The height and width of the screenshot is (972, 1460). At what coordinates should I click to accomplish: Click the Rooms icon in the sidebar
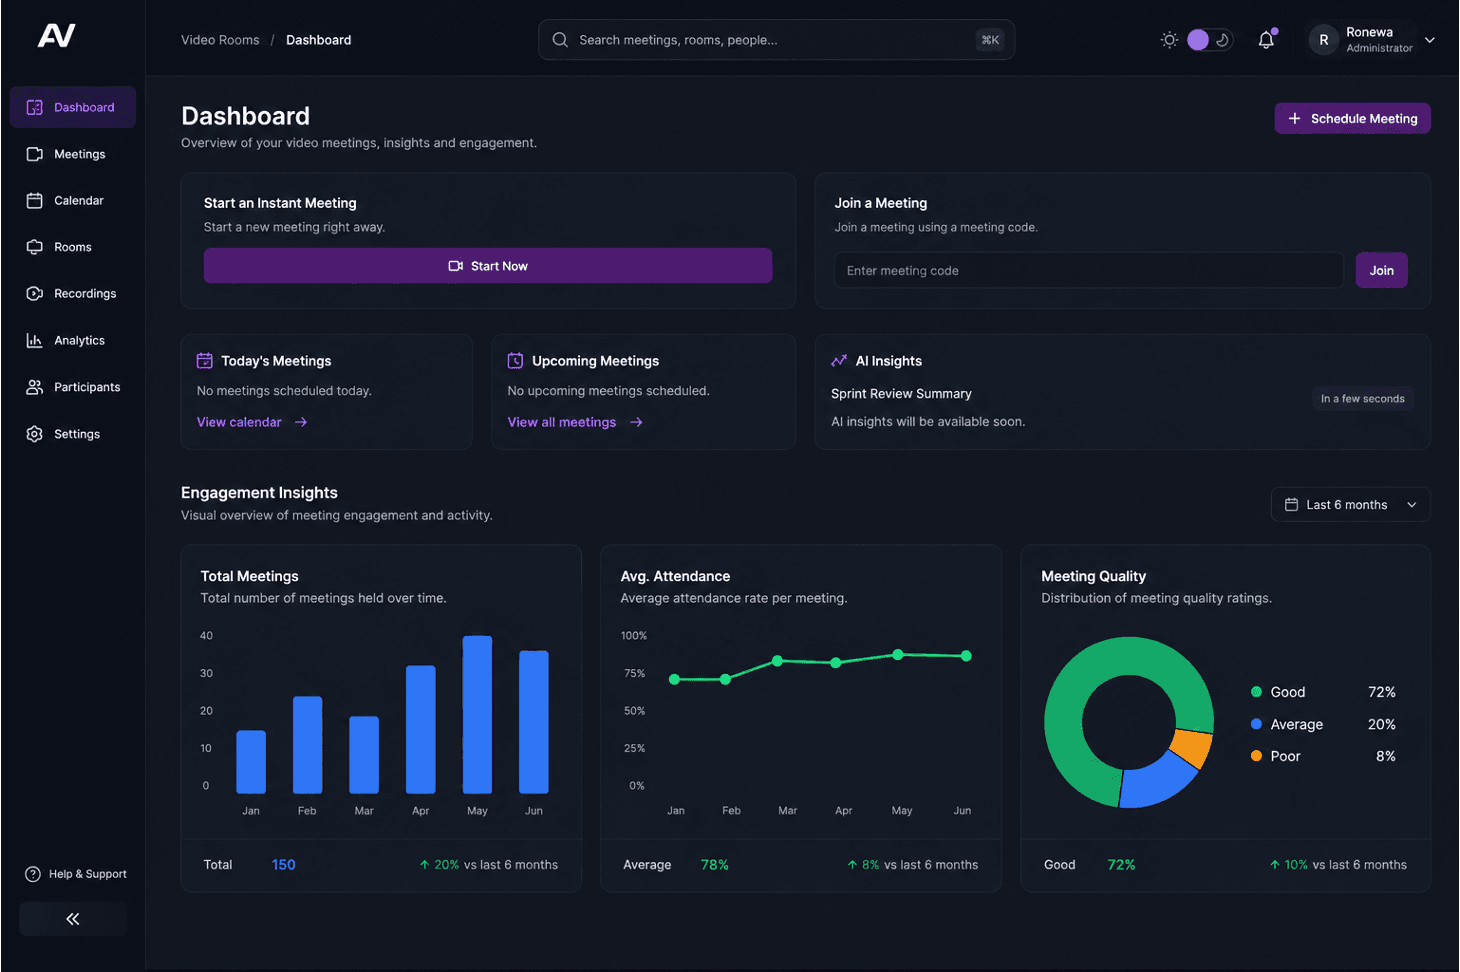click(x=34, y=247)
